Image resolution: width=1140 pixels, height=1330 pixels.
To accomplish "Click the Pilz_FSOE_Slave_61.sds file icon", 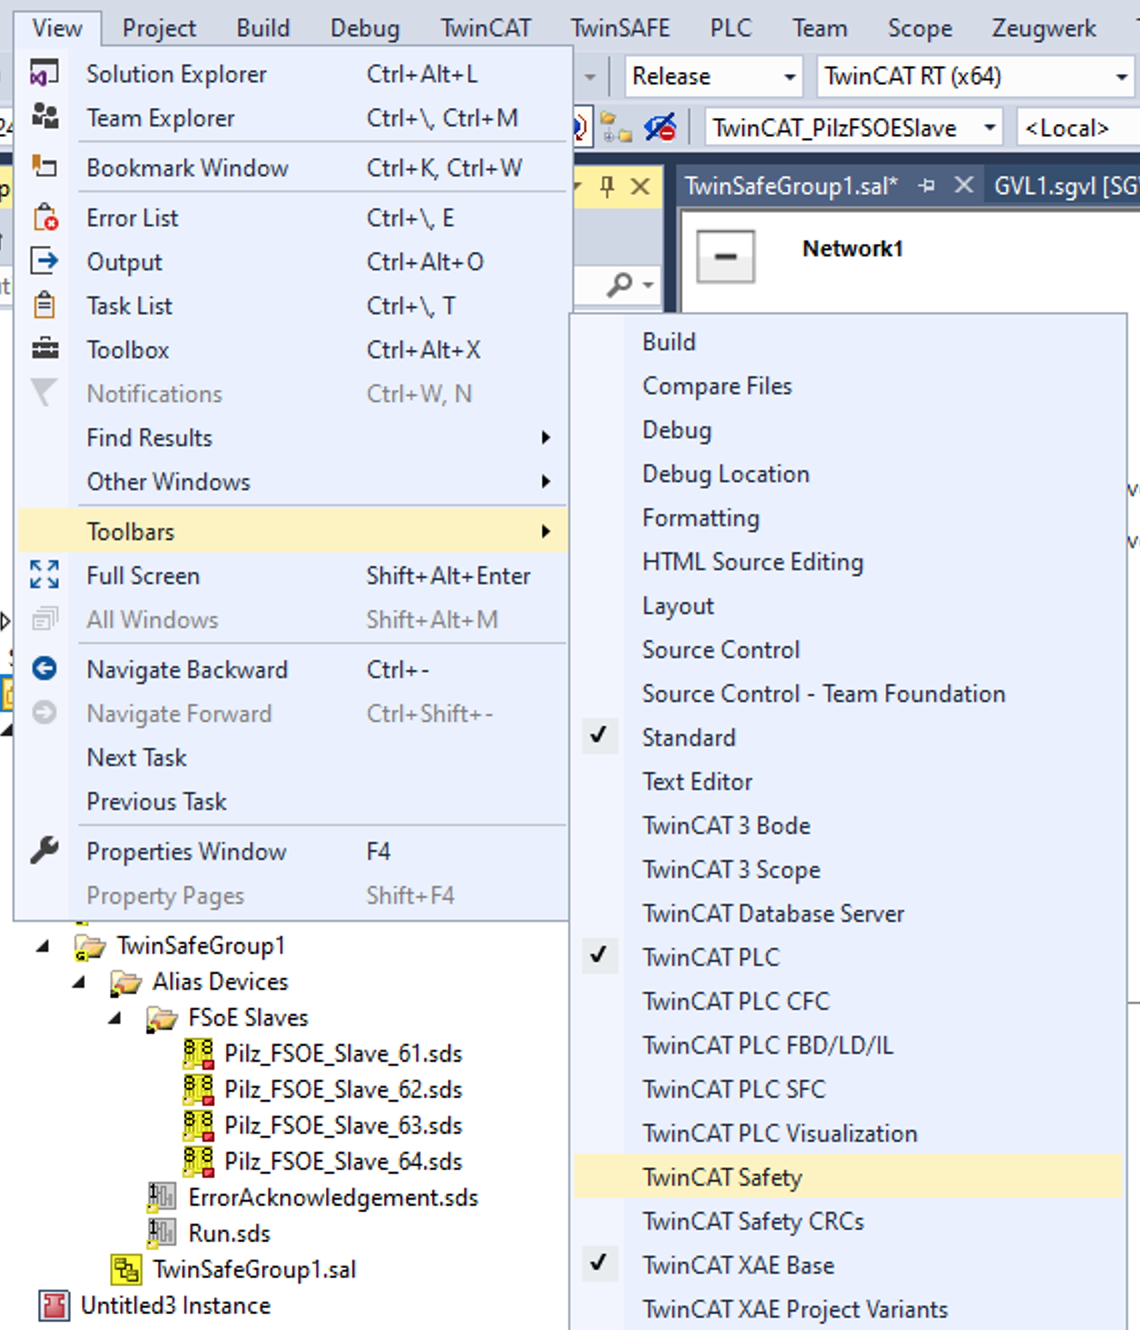I will click(198, 1053).
